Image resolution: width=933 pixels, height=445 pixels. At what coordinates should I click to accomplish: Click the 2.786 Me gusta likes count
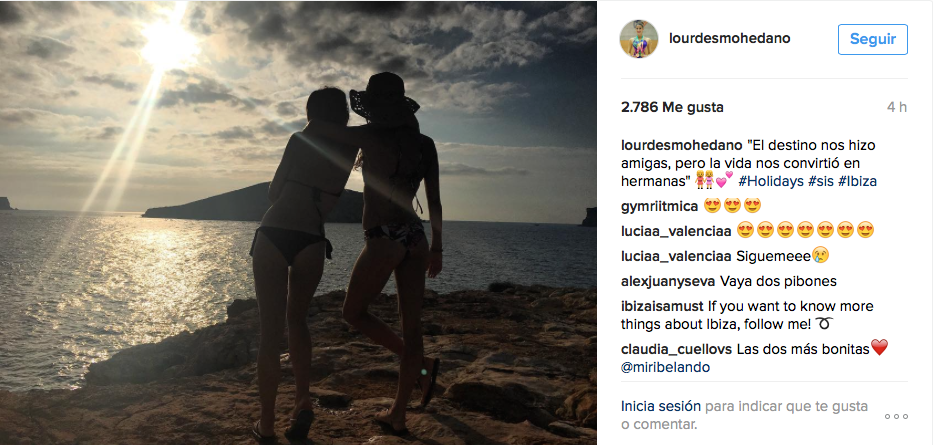coord(672,108)
